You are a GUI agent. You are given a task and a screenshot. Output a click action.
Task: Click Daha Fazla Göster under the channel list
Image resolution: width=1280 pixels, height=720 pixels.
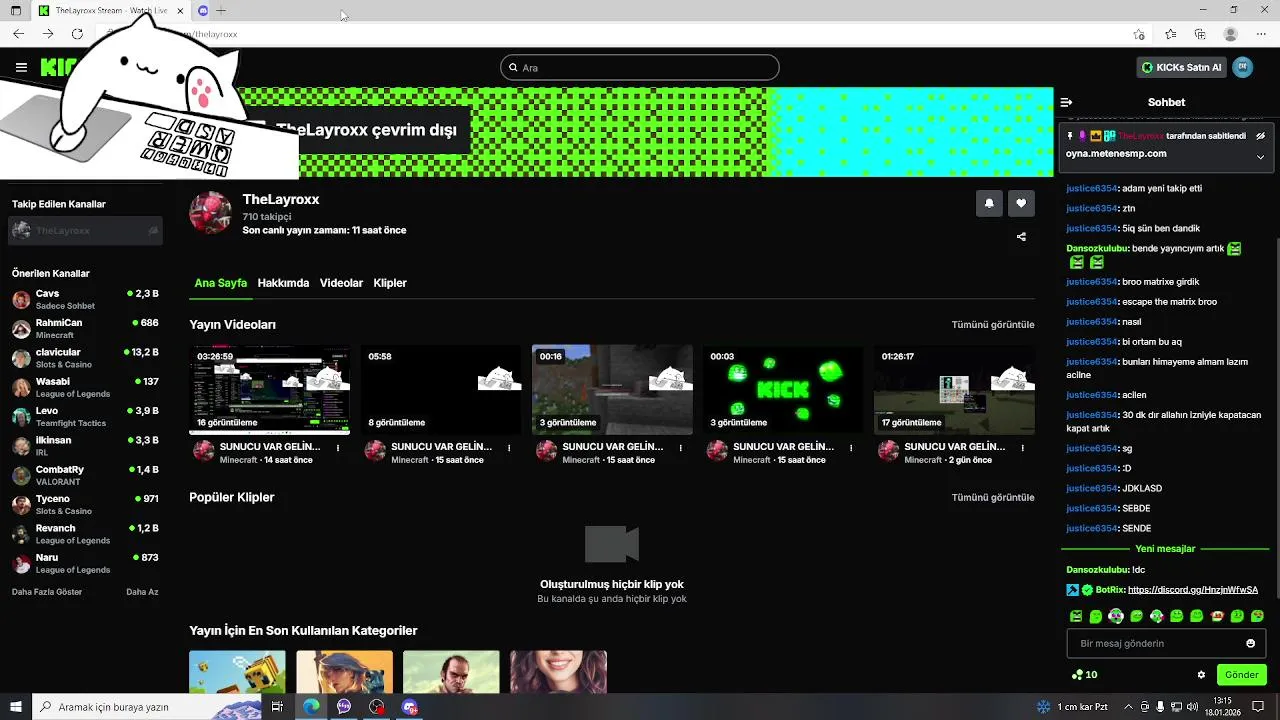(47, 592)
